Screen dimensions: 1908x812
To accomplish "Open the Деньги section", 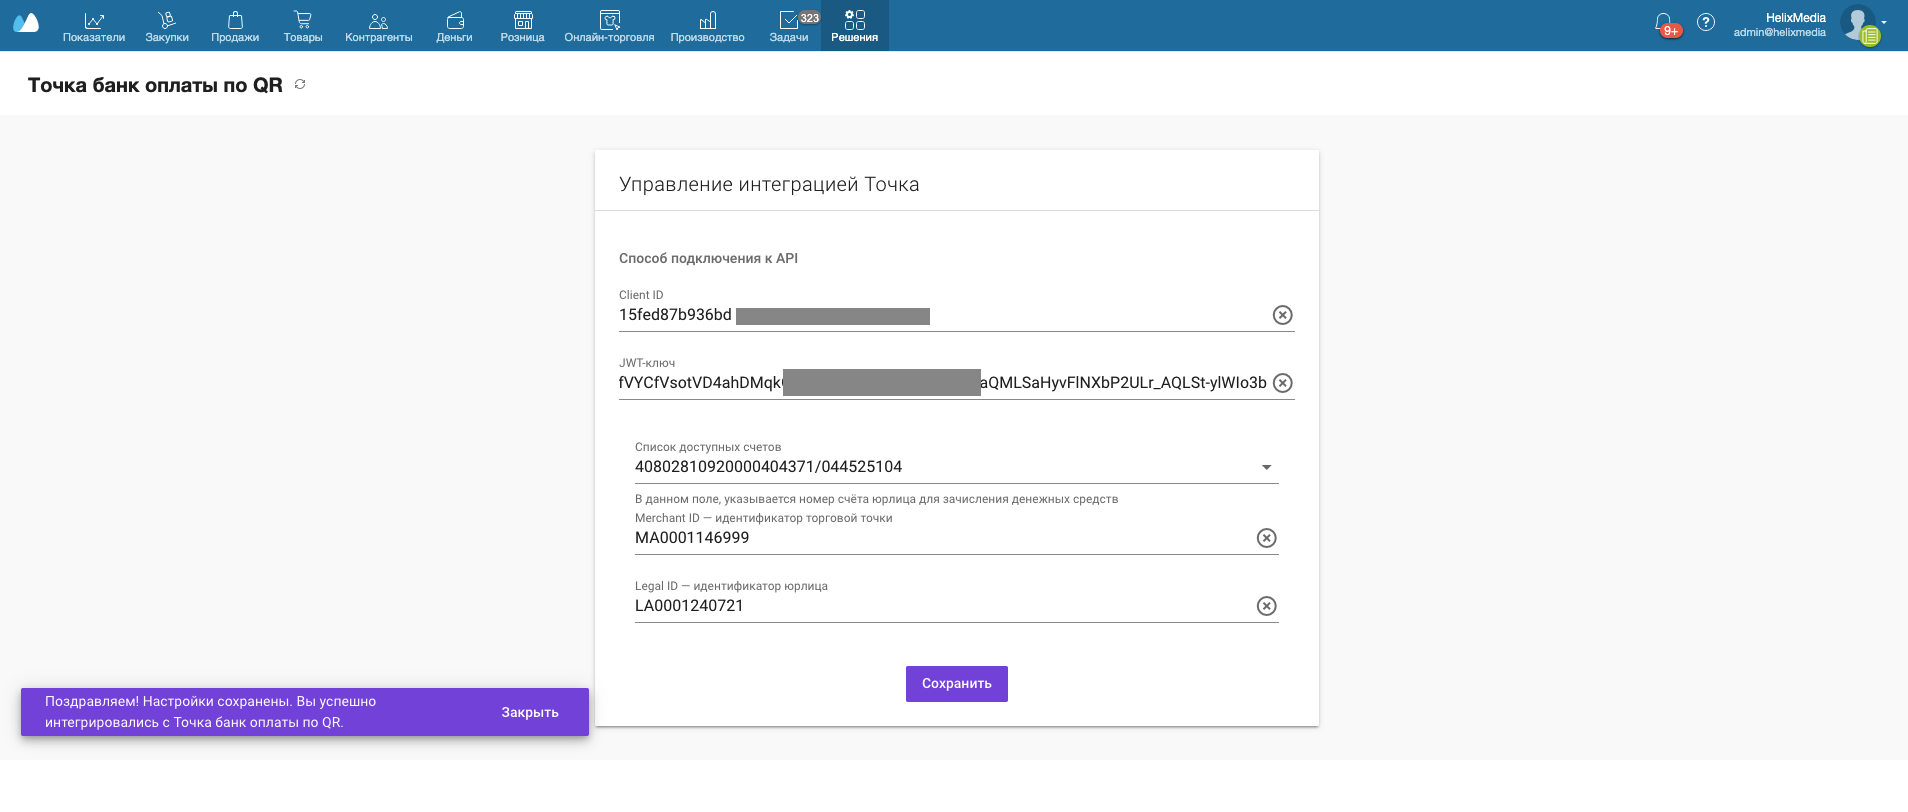I will pyautogui.click(x=454, y=26).
